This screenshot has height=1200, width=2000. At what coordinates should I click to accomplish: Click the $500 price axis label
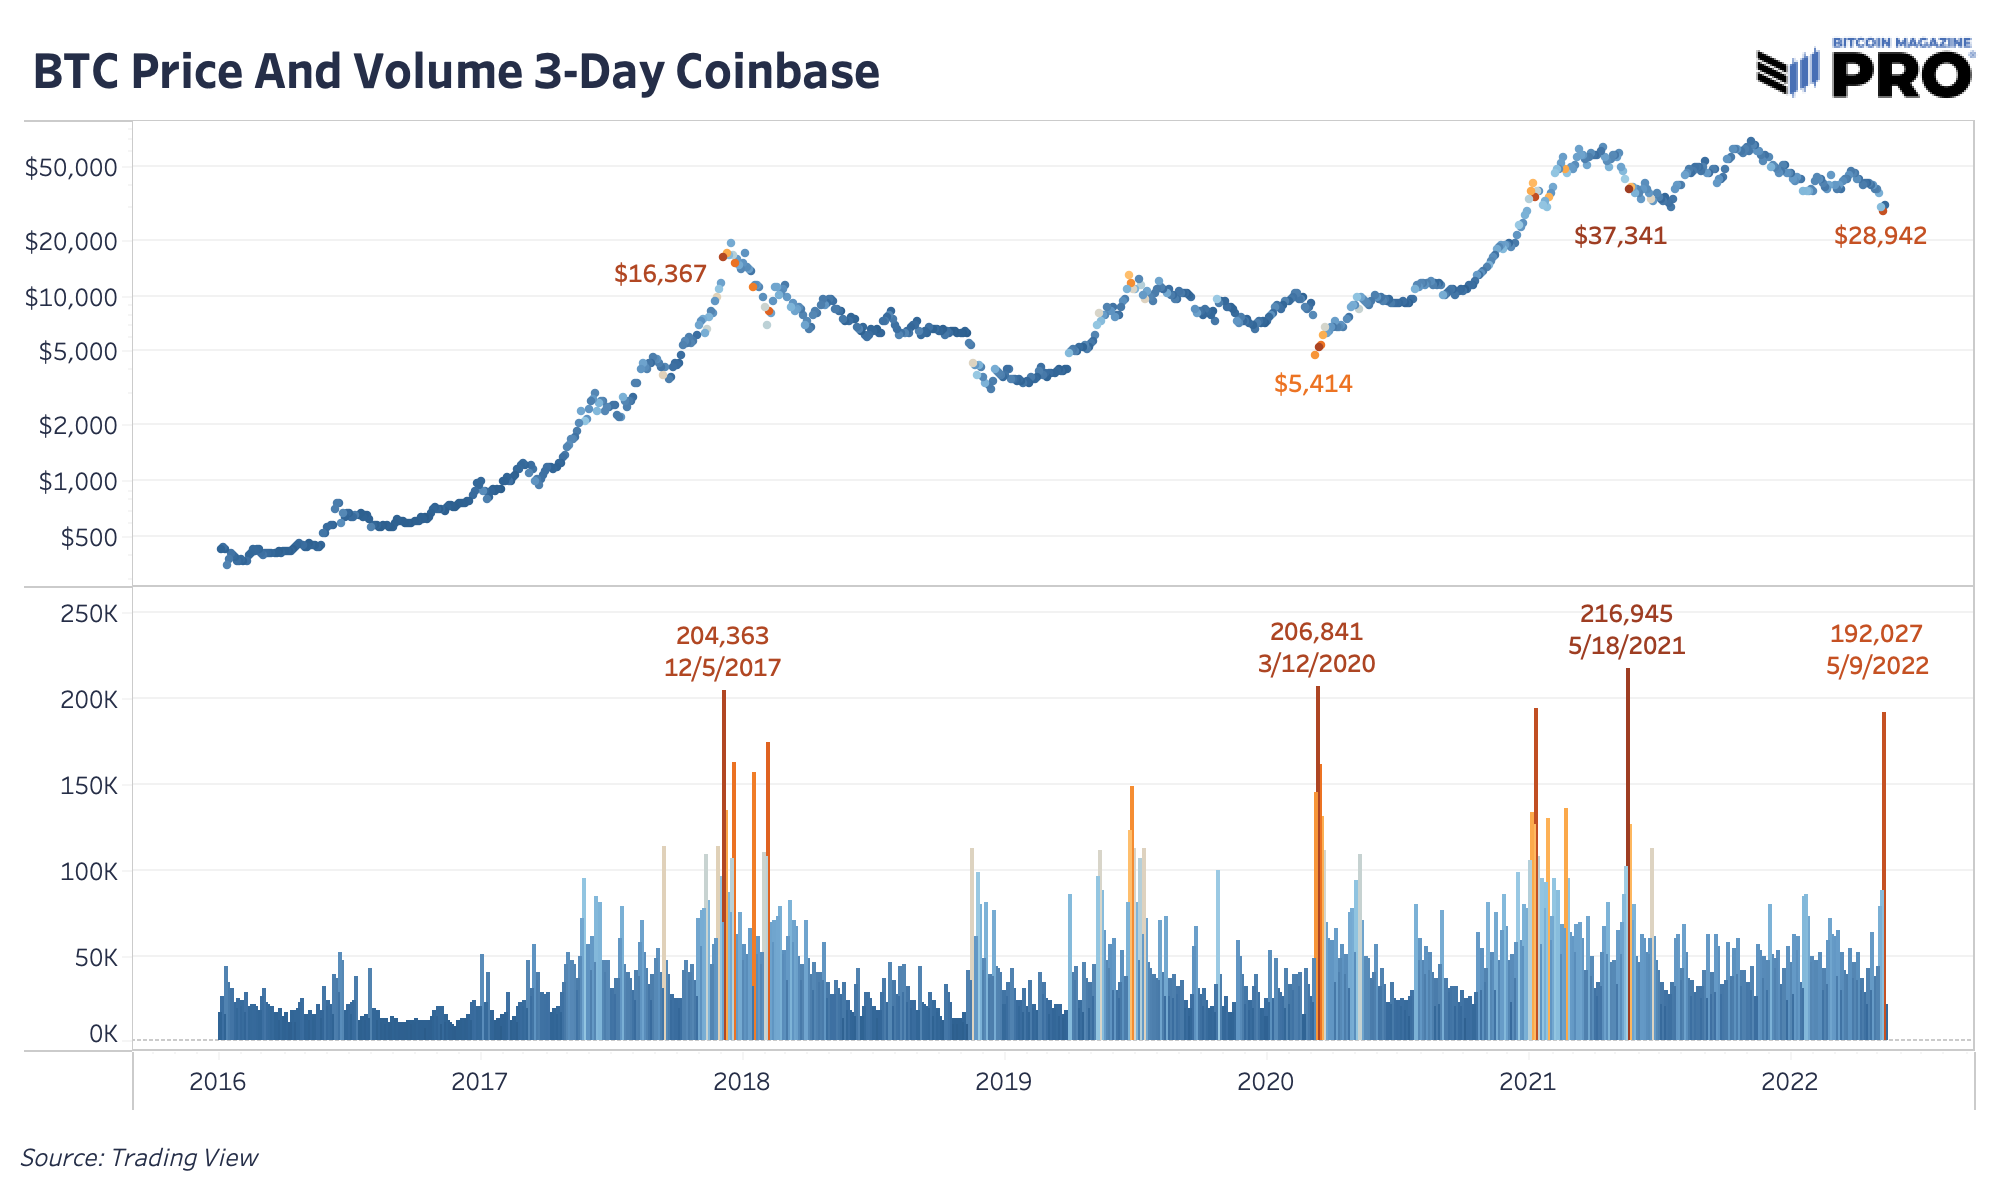pos(89,537)
